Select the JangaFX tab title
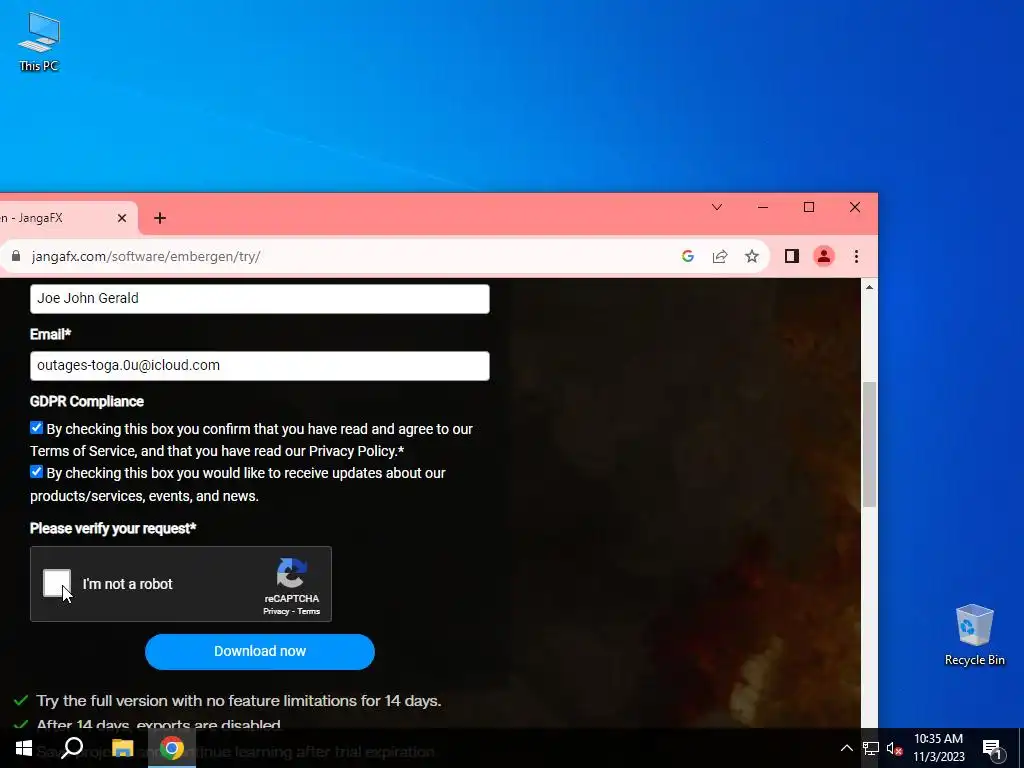The height and width of the screenshot is (768, 1024). (31, 218)
